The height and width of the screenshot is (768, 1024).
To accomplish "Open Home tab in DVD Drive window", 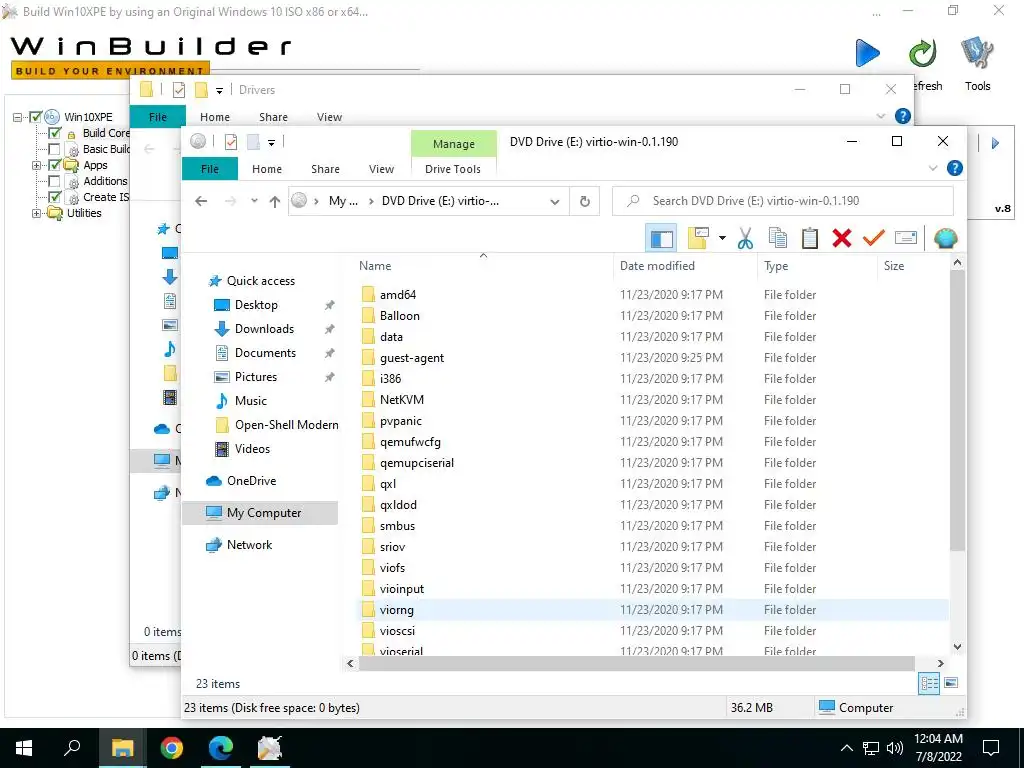I will pyautogui.click(x=267, y=168).
